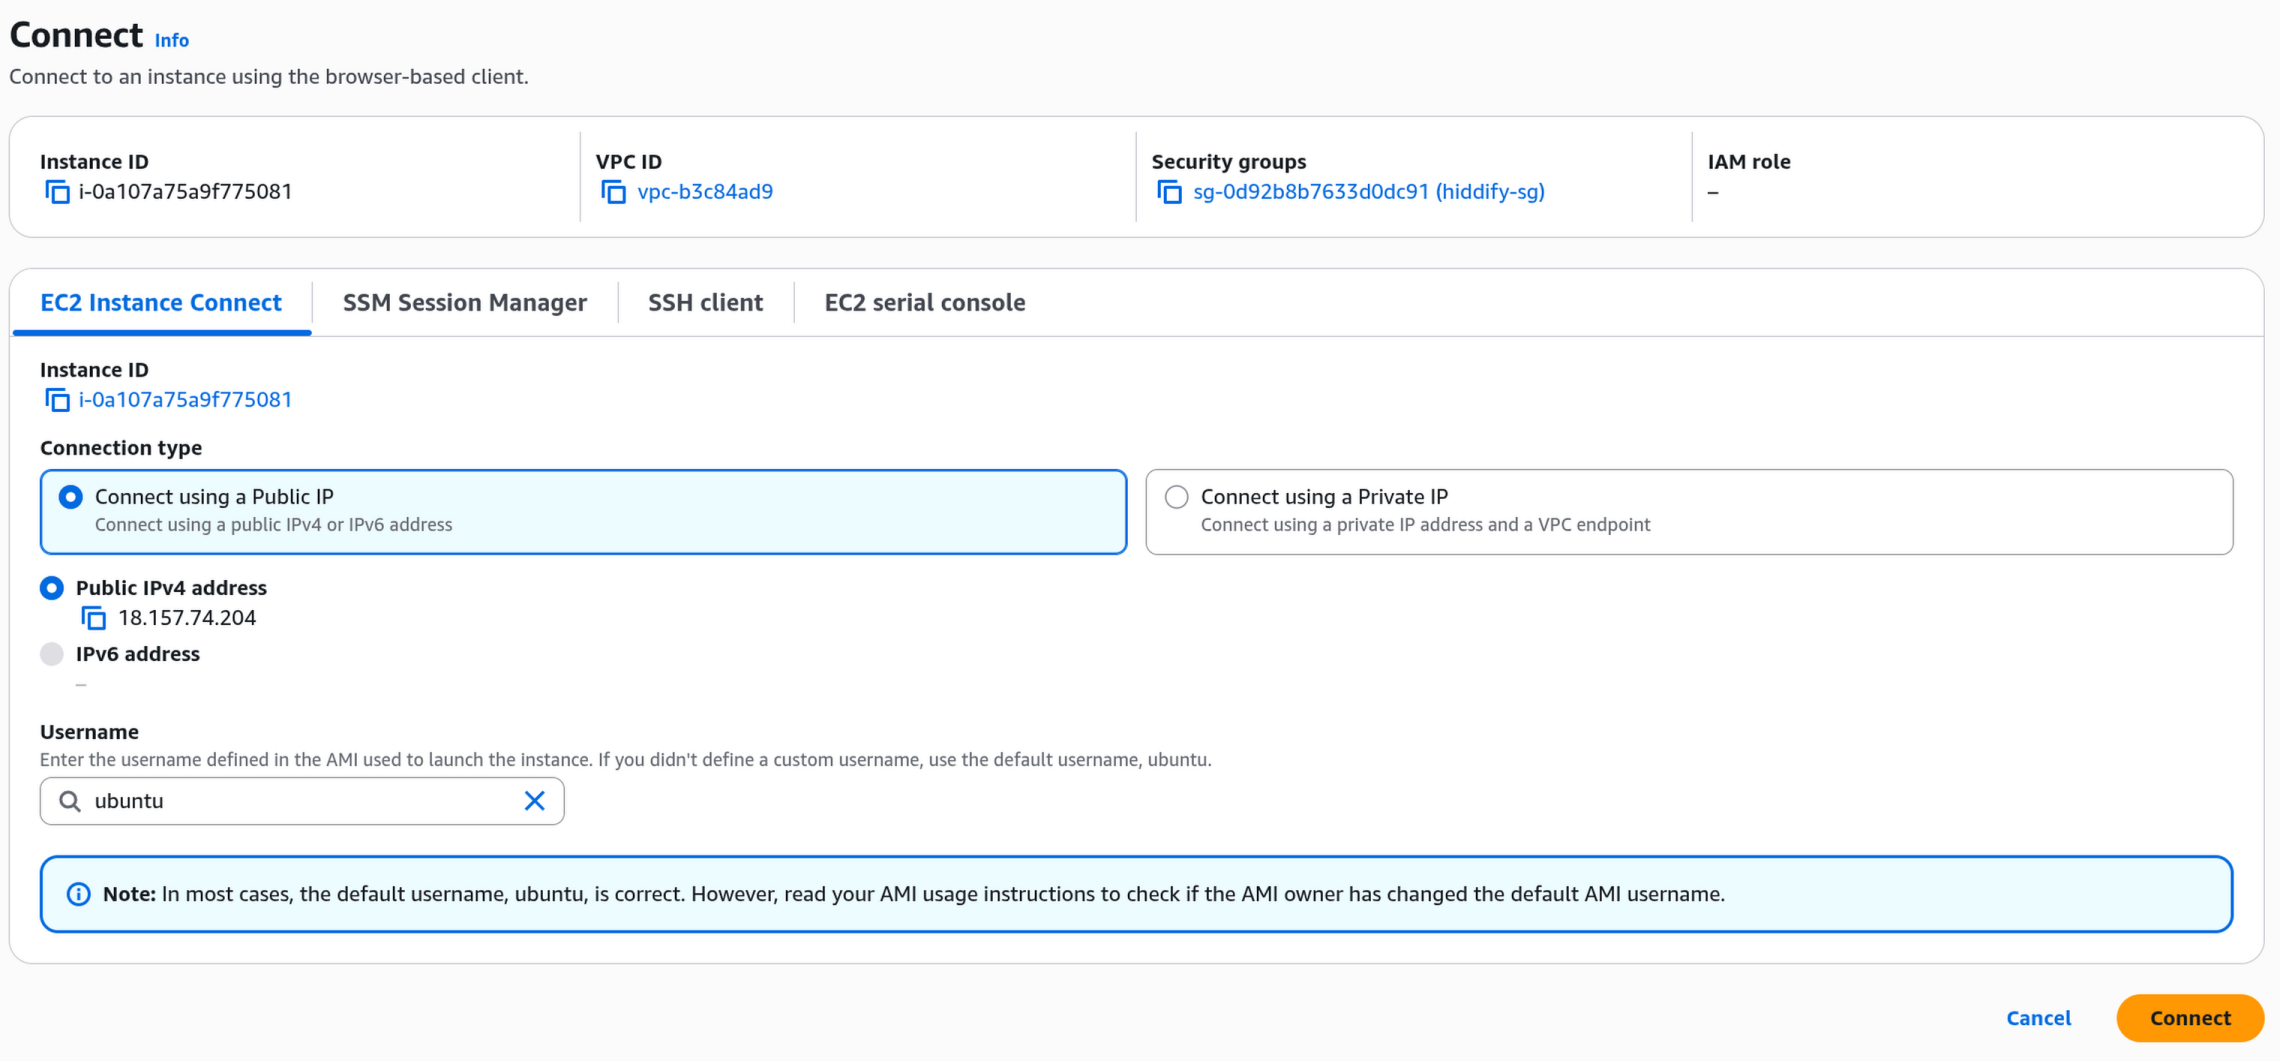Click Cancel to dismiss the dialog

coord(2038,1017)
